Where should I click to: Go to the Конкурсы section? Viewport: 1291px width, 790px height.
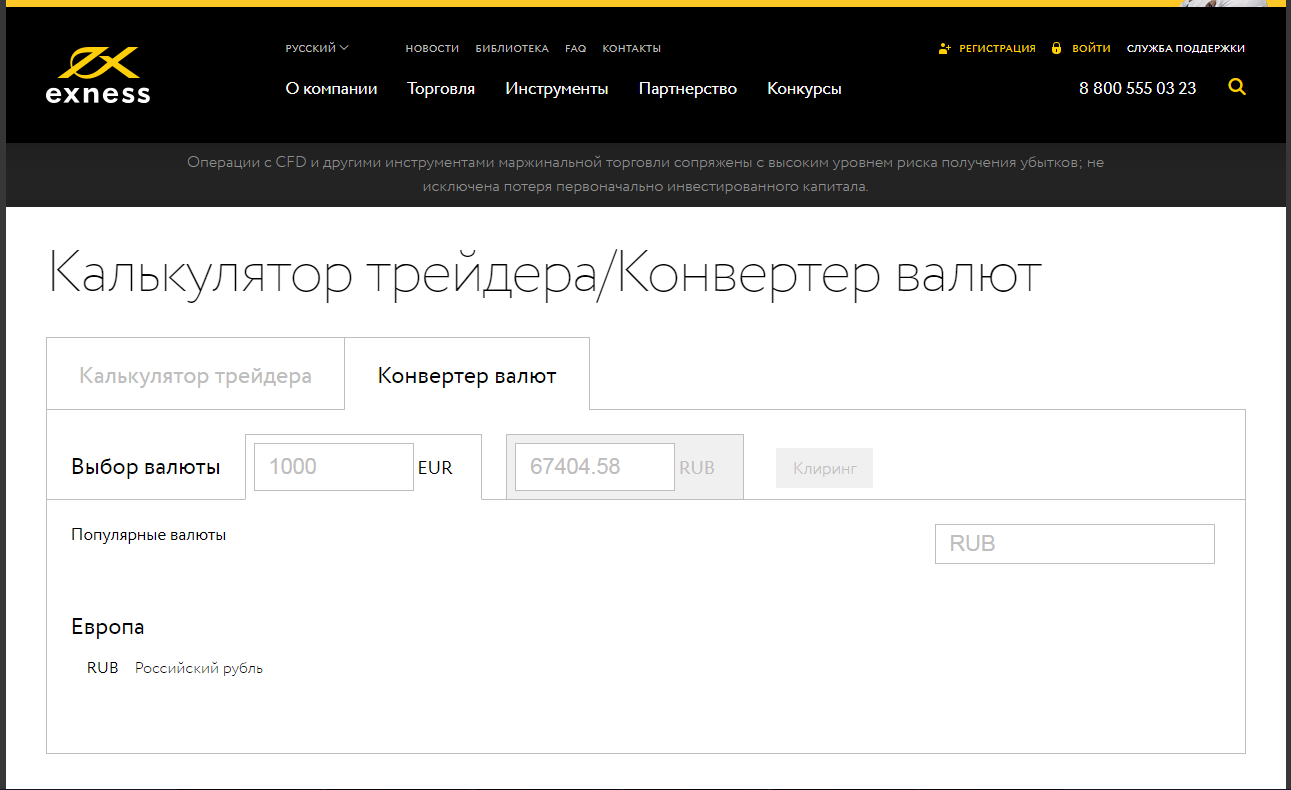[x=804, y=89]
